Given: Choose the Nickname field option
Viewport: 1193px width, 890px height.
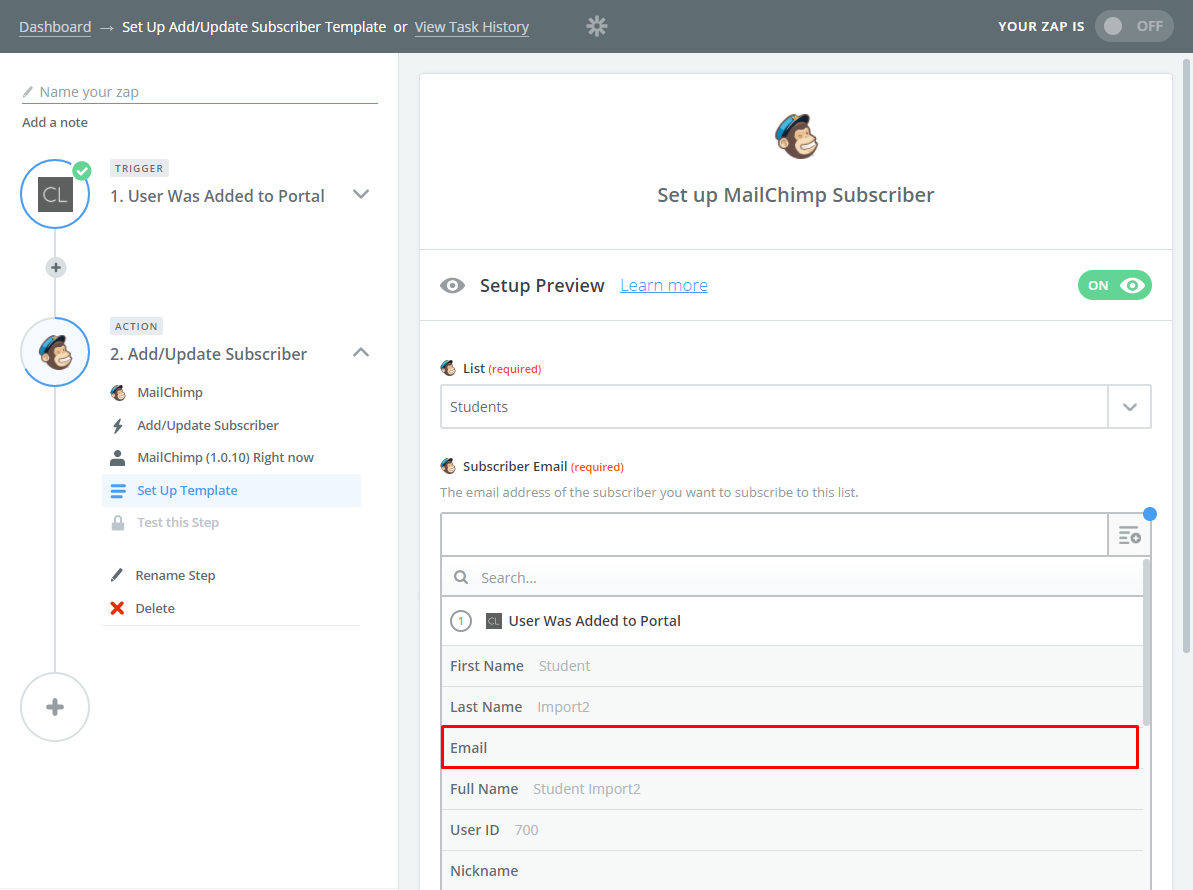Looking at the screenshot, I should click(792, 871).
